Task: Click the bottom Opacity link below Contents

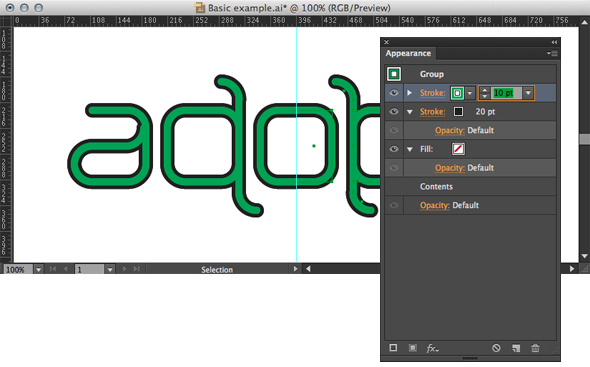Action: coord(435,206)
